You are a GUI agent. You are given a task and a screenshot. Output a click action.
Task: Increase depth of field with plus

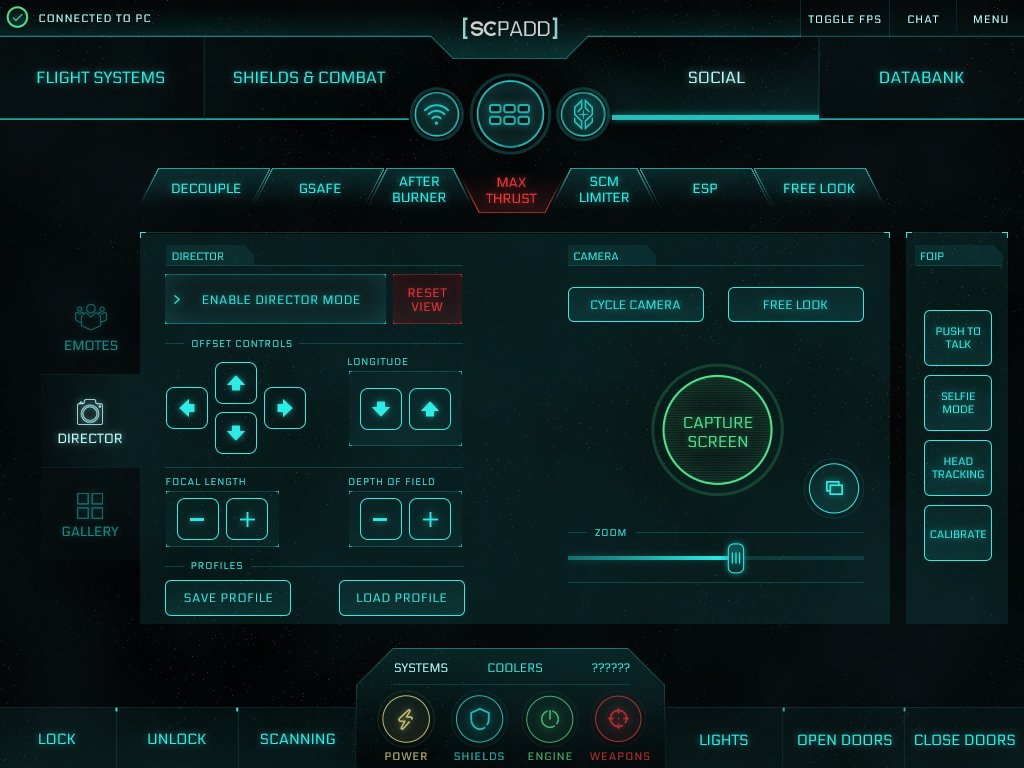(x=430, y=519)
